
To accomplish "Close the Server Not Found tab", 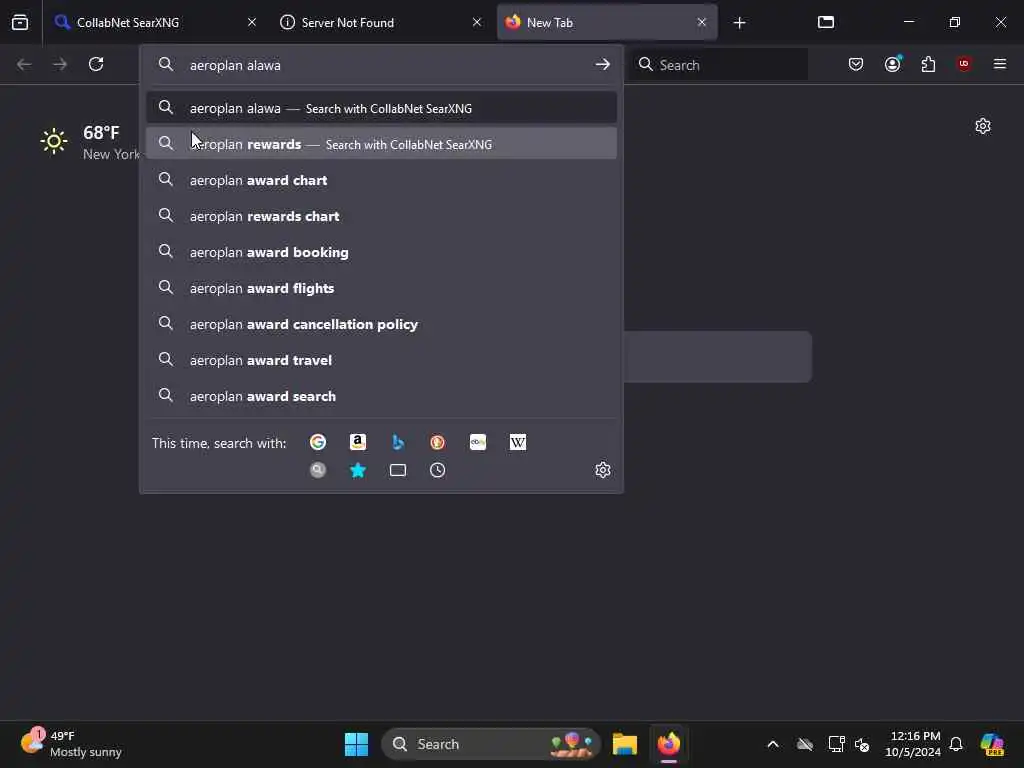I will tap(477, 22).
